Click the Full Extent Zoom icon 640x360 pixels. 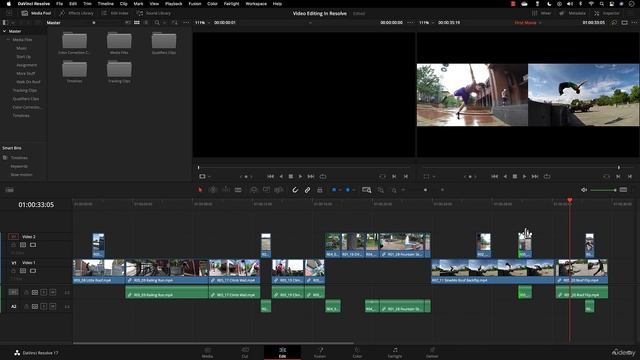(x=367, y=190)
